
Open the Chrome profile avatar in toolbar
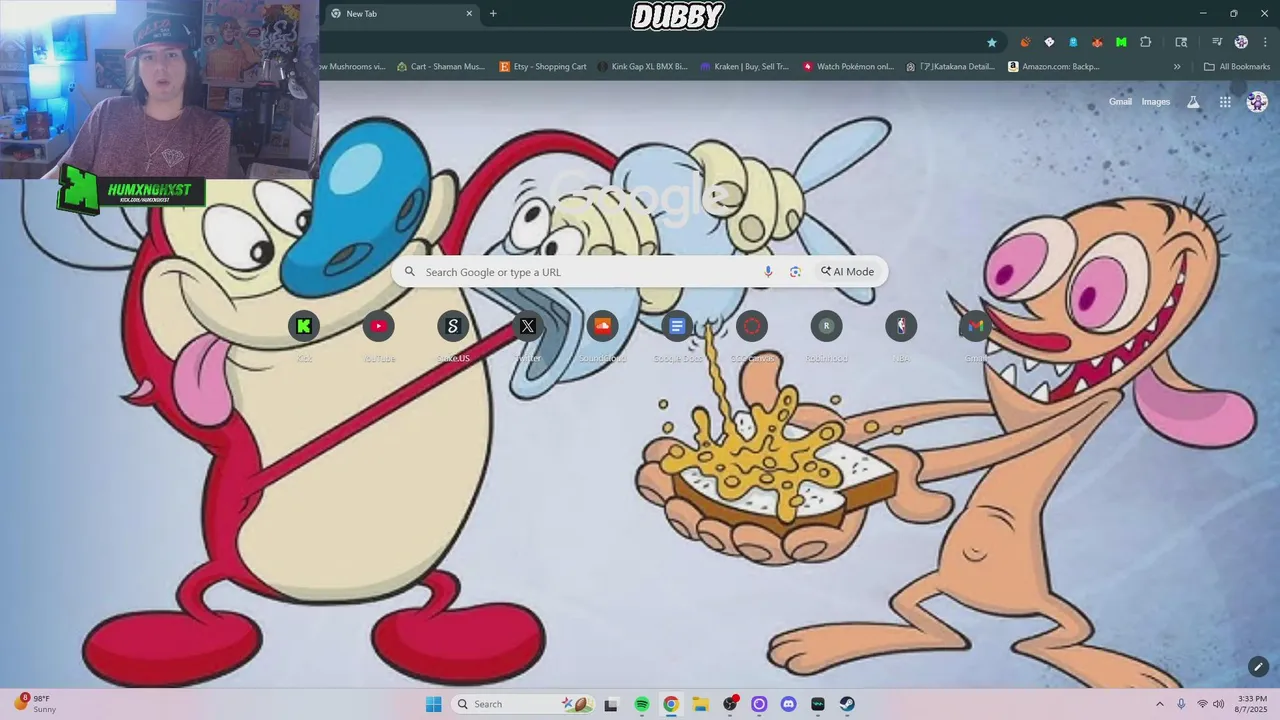[1241, 42]
